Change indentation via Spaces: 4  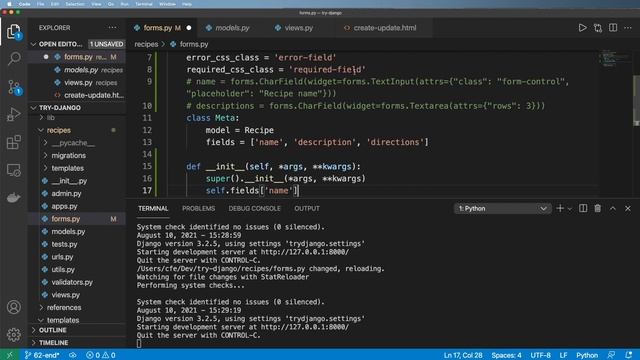[506, 355]
